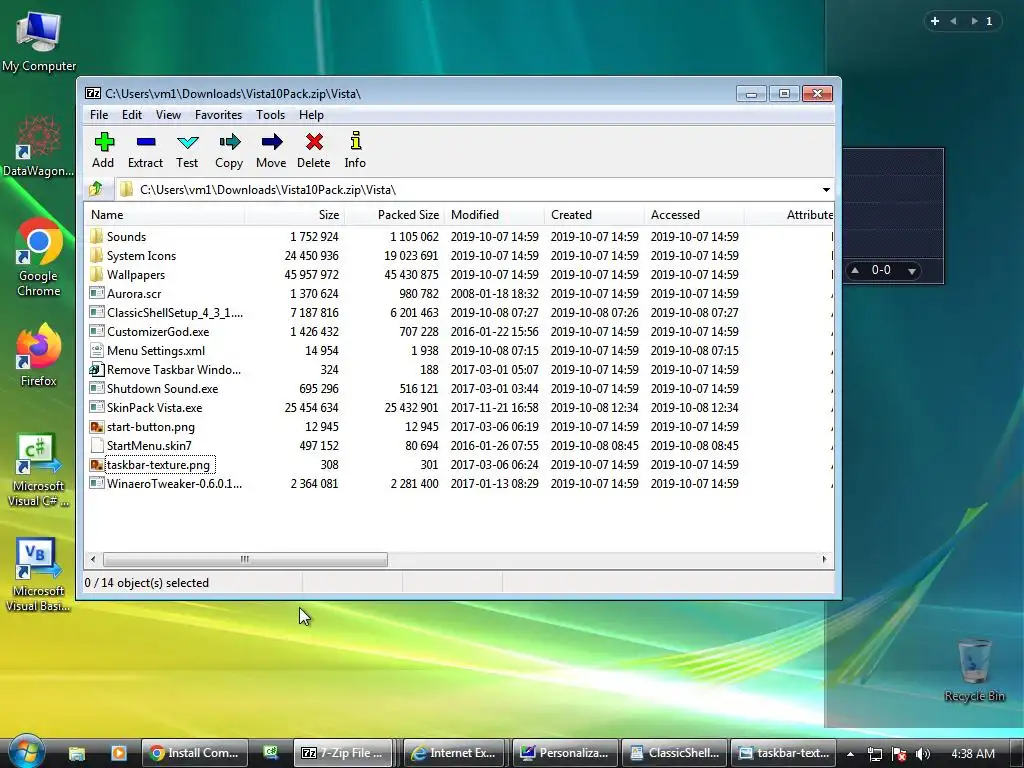The image size is (1024, 768).
Task: Select the Wallpapers folder icon
Action: point(97,274)
